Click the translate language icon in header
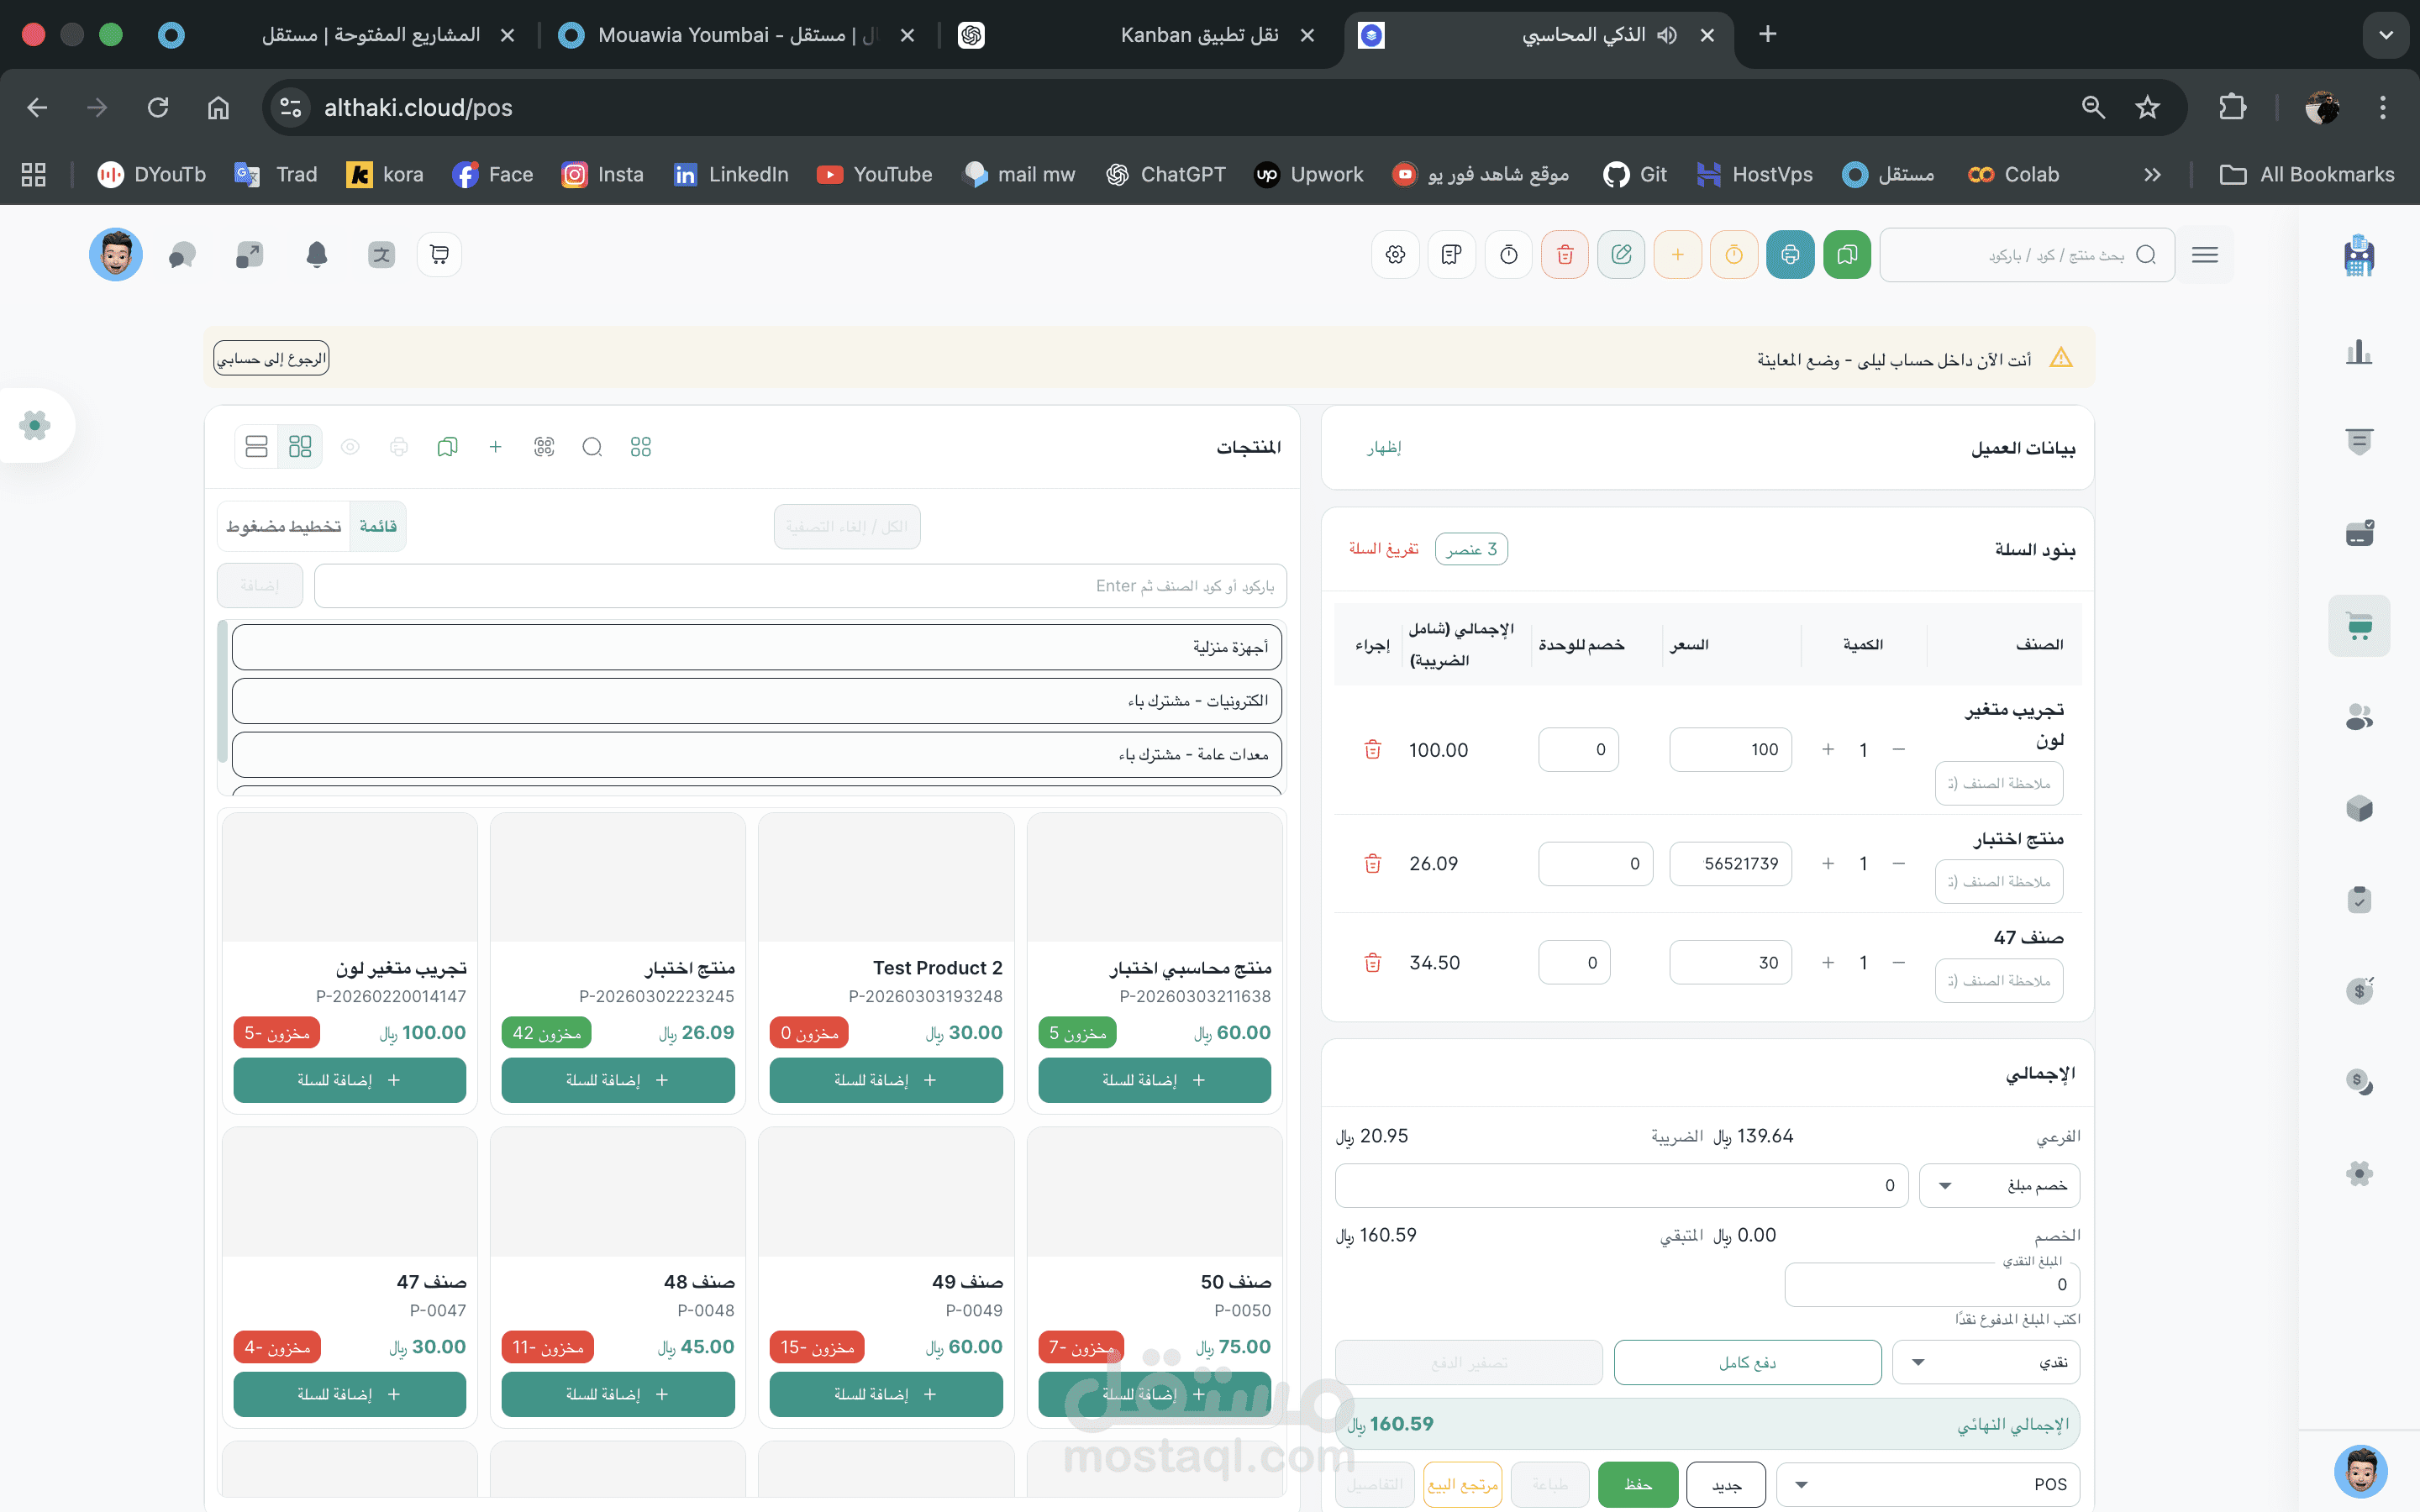 click(x=381, y=255)
